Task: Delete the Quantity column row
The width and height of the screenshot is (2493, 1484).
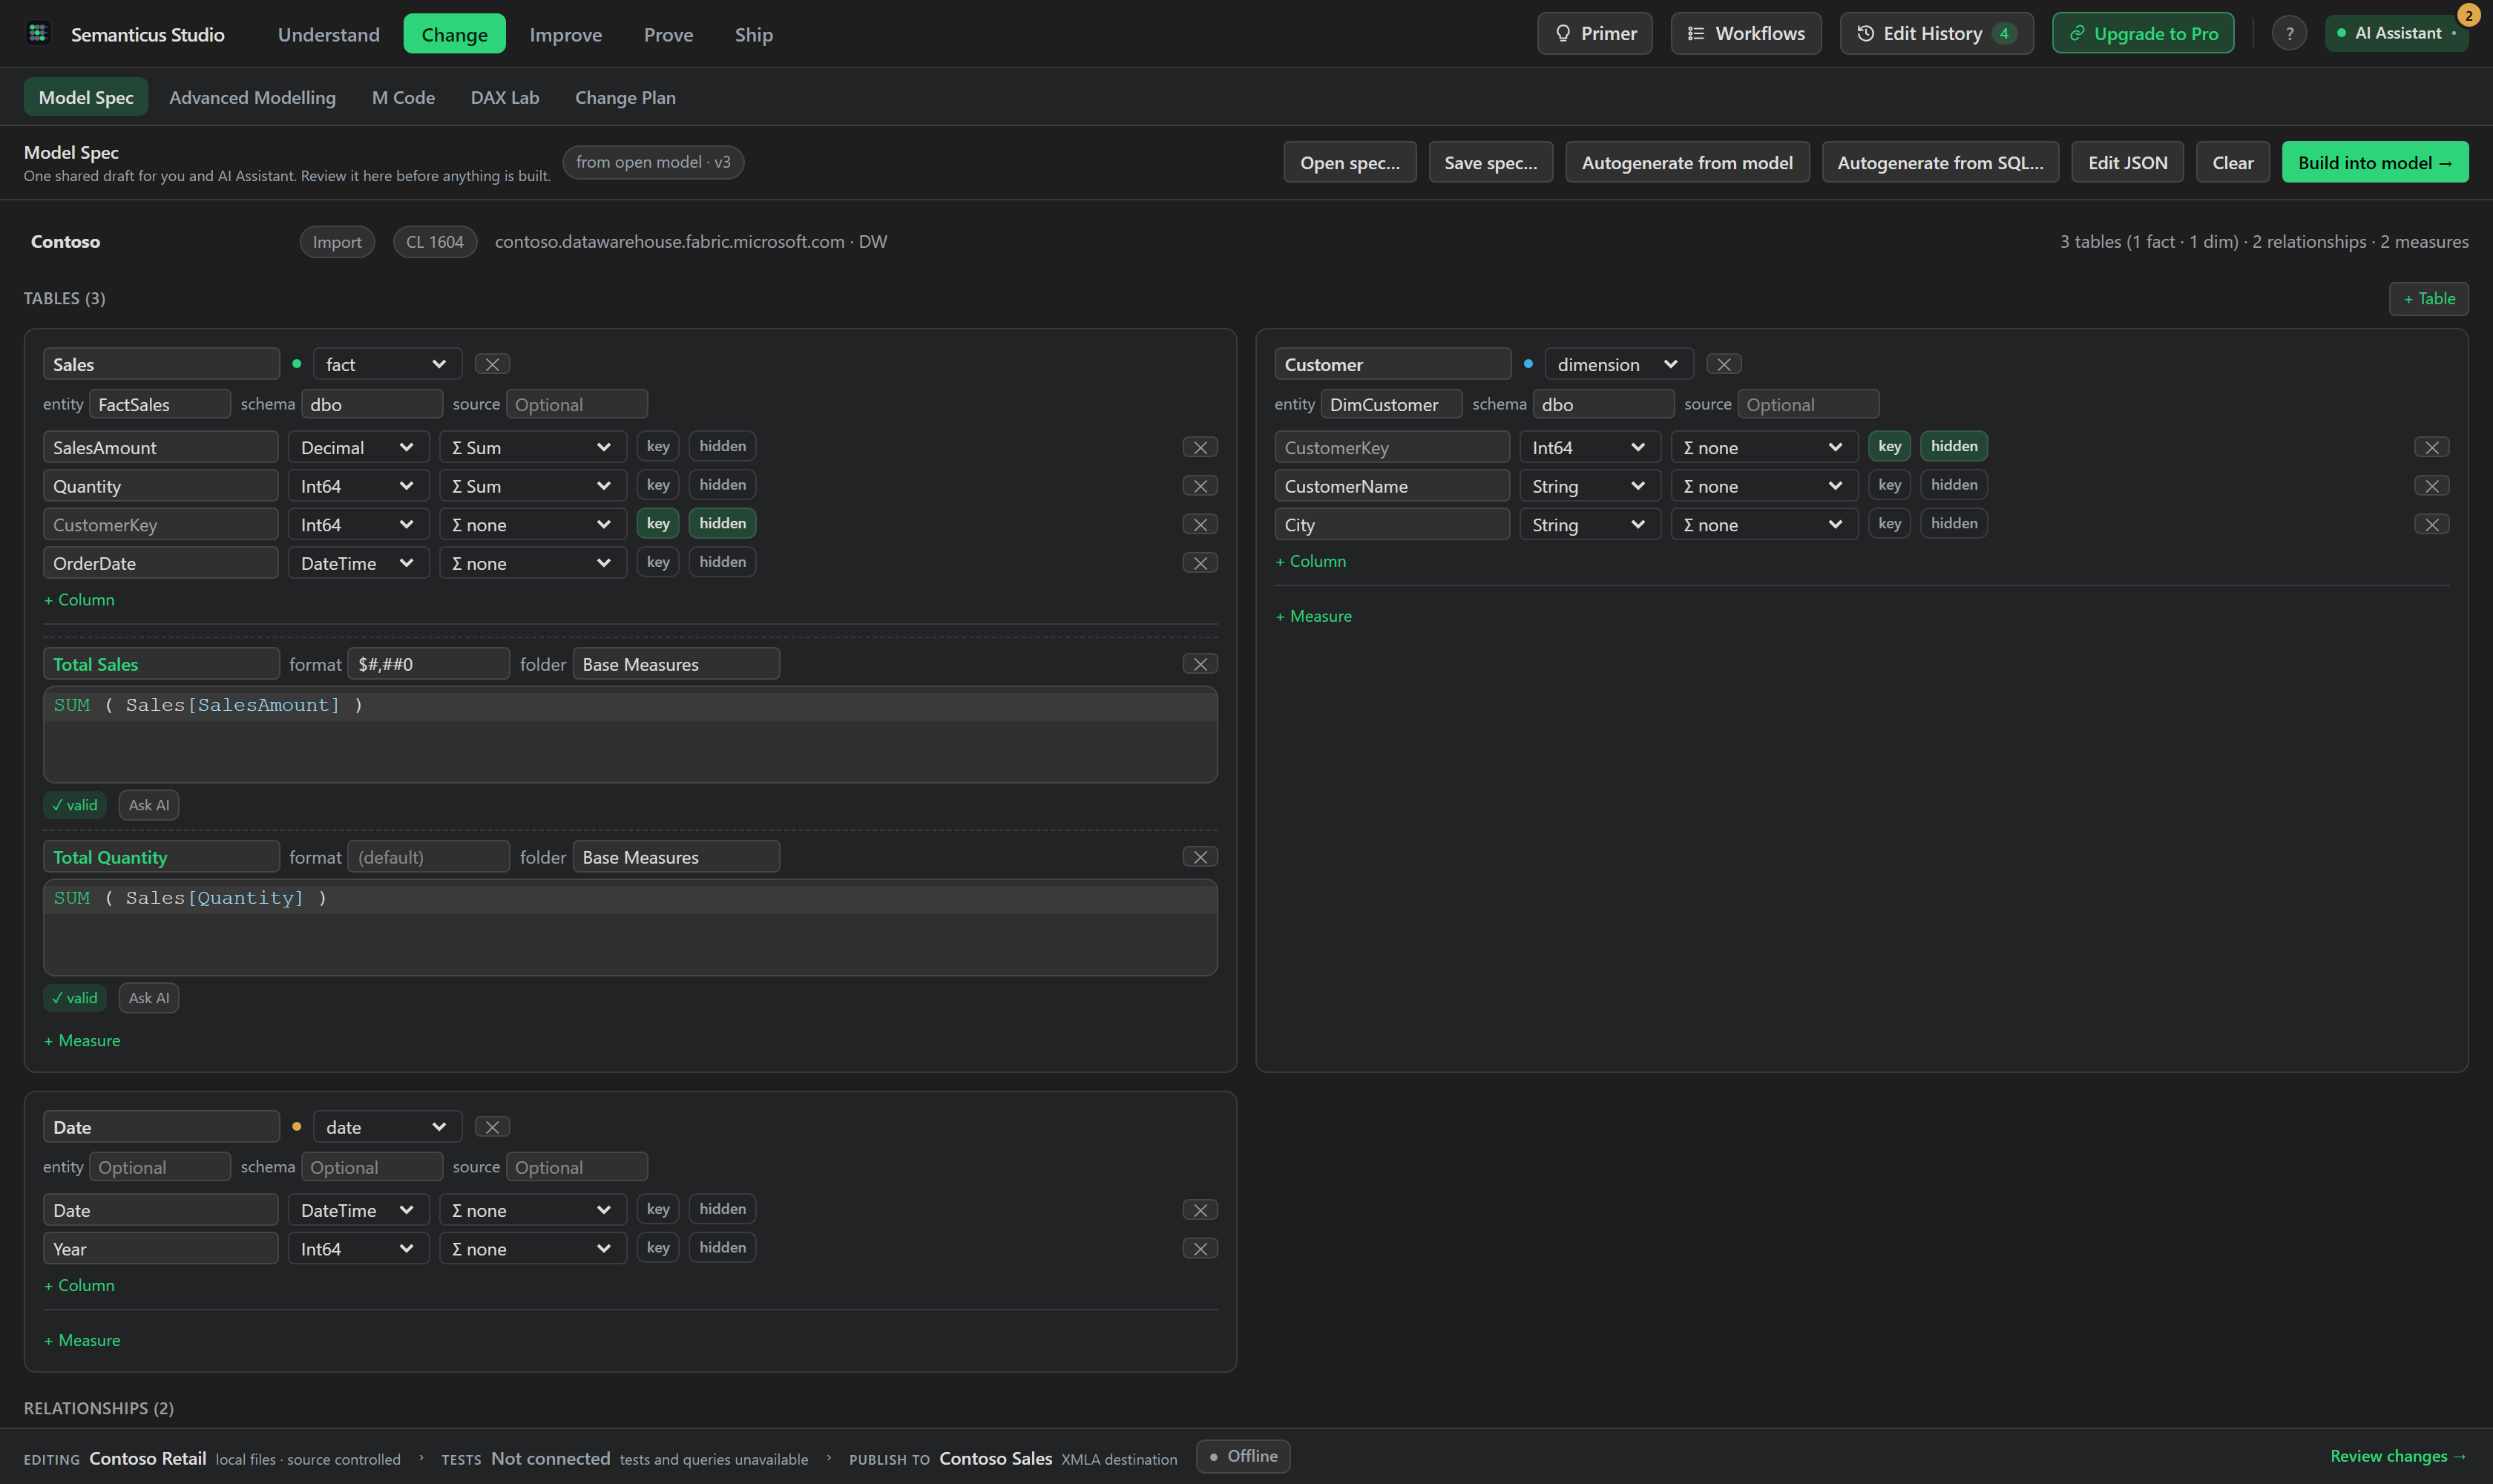Action: pyautogui.click(x=1200, y=486)
